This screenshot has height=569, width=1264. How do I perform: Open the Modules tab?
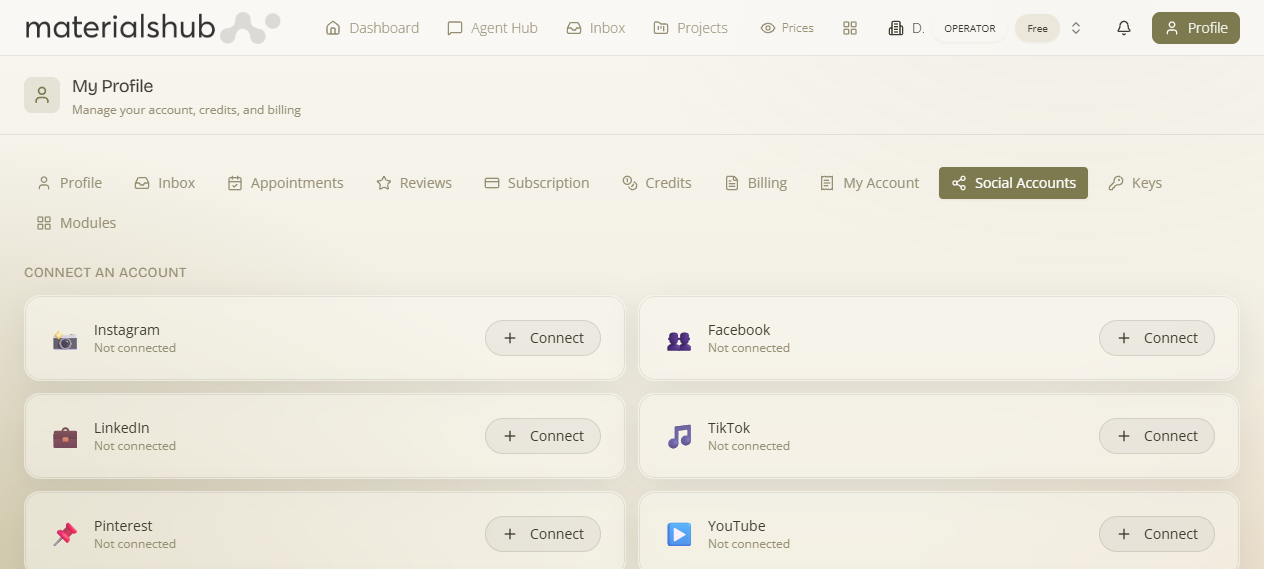77,223
